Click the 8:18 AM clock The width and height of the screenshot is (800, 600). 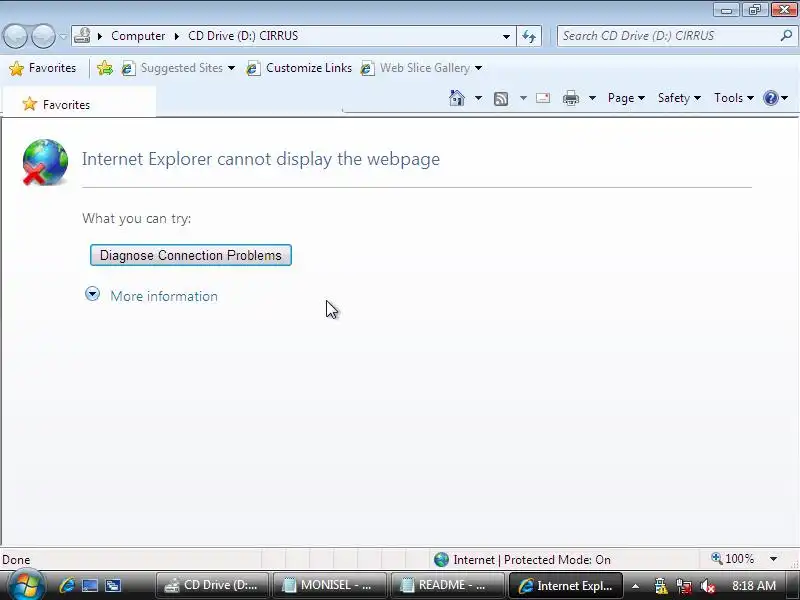[754, 585]
